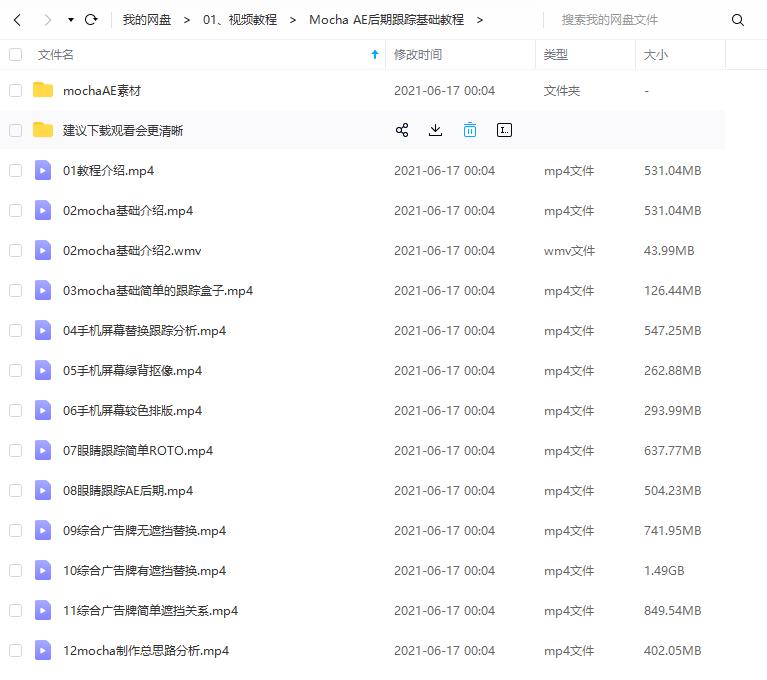Expand the chevron after 01、视频教程 breadcrumb
Screen dimensions: 767x680
[x=293, y=20]
